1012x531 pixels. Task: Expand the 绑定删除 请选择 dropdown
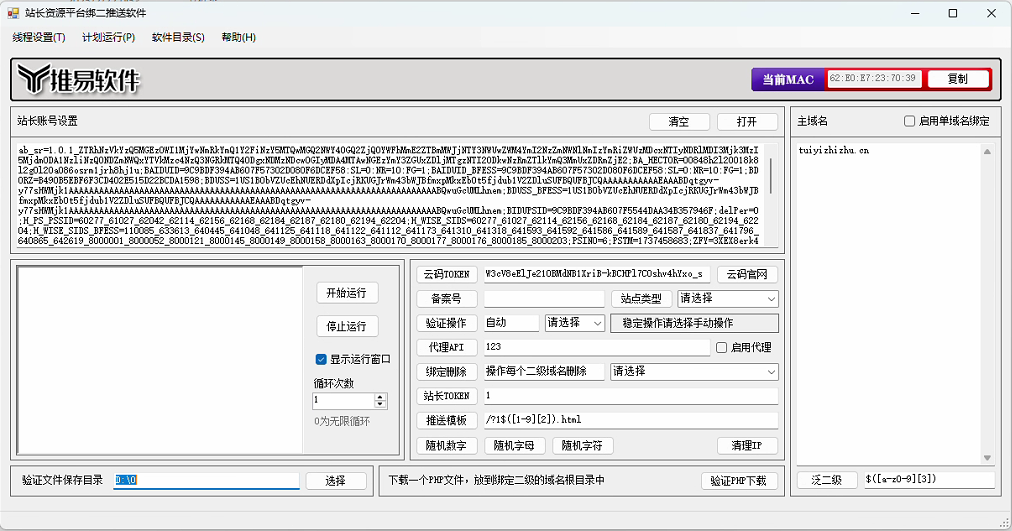click(x=694, y=372)
